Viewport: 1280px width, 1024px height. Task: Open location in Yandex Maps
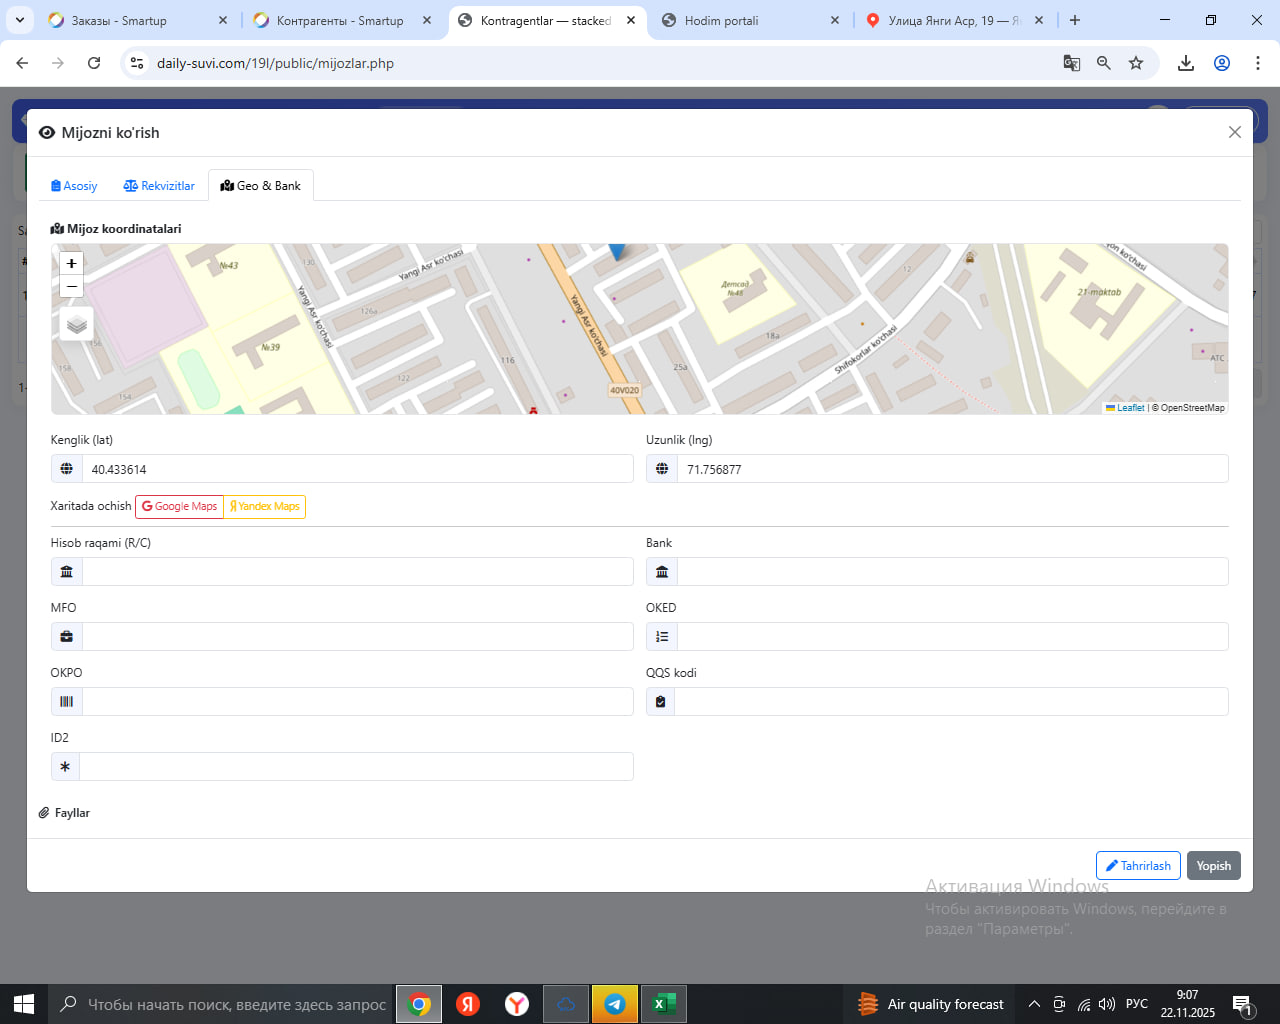pyautogui.click(x=265, y=506)
